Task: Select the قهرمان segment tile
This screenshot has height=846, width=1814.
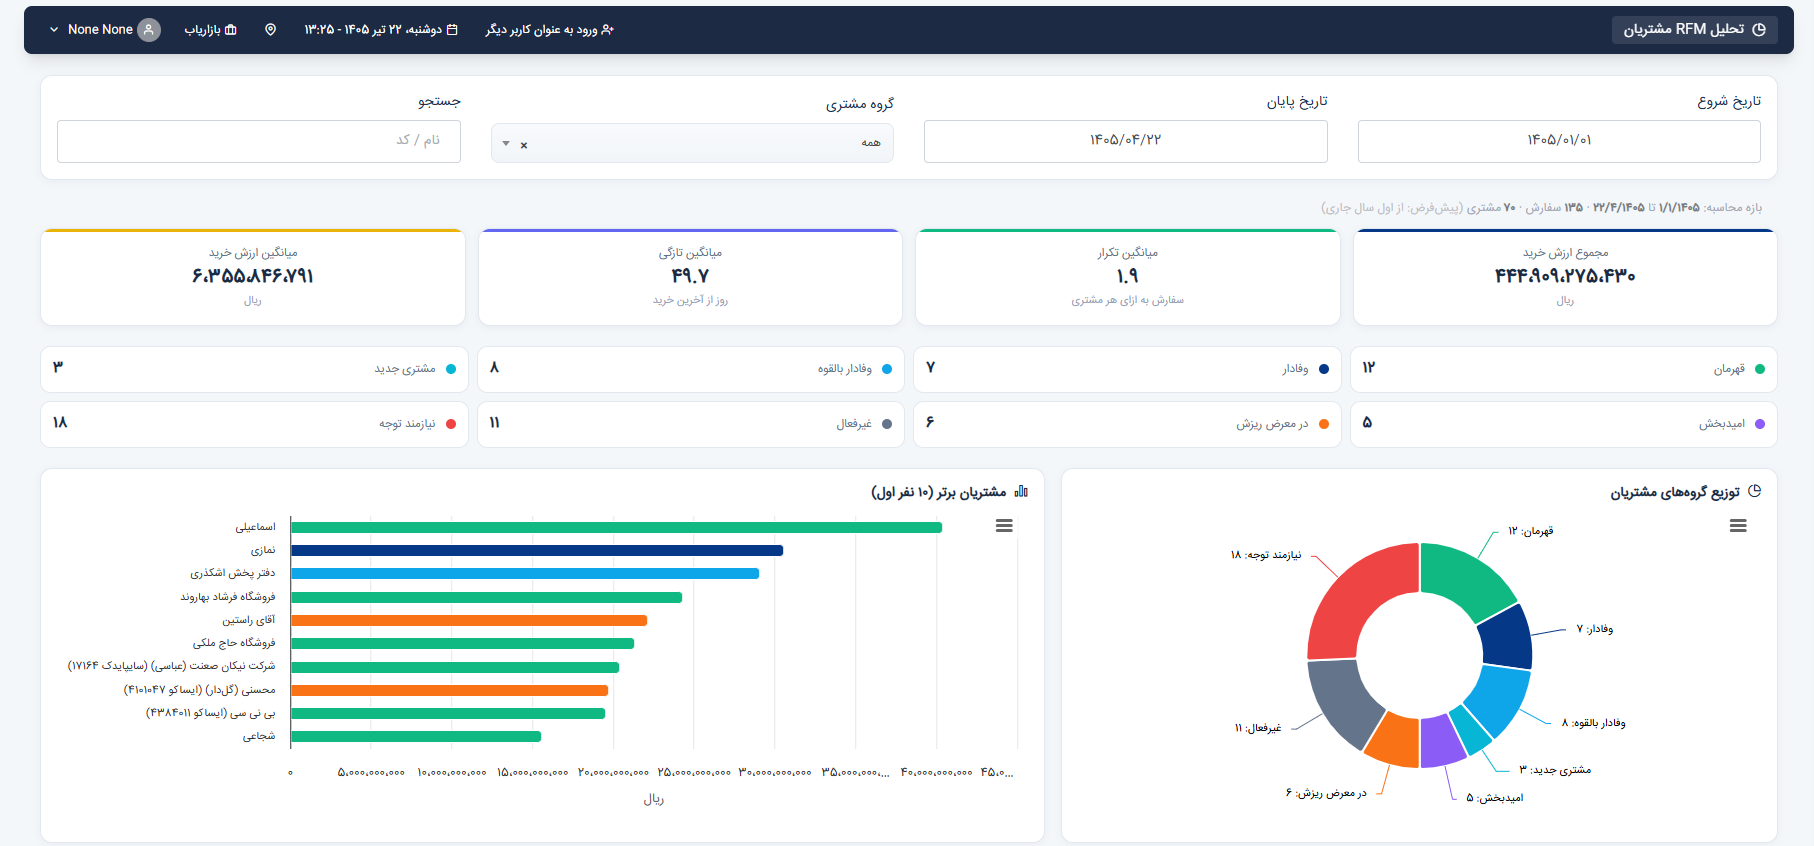Action: tap(1564, 369)
